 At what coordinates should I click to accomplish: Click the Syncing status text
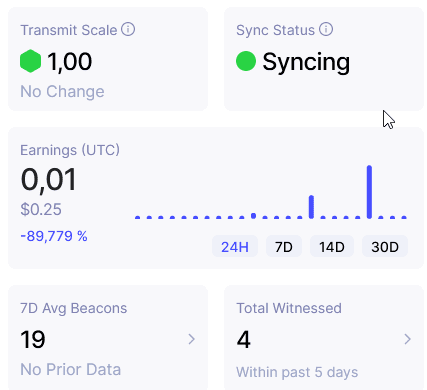tap(306, 63)
